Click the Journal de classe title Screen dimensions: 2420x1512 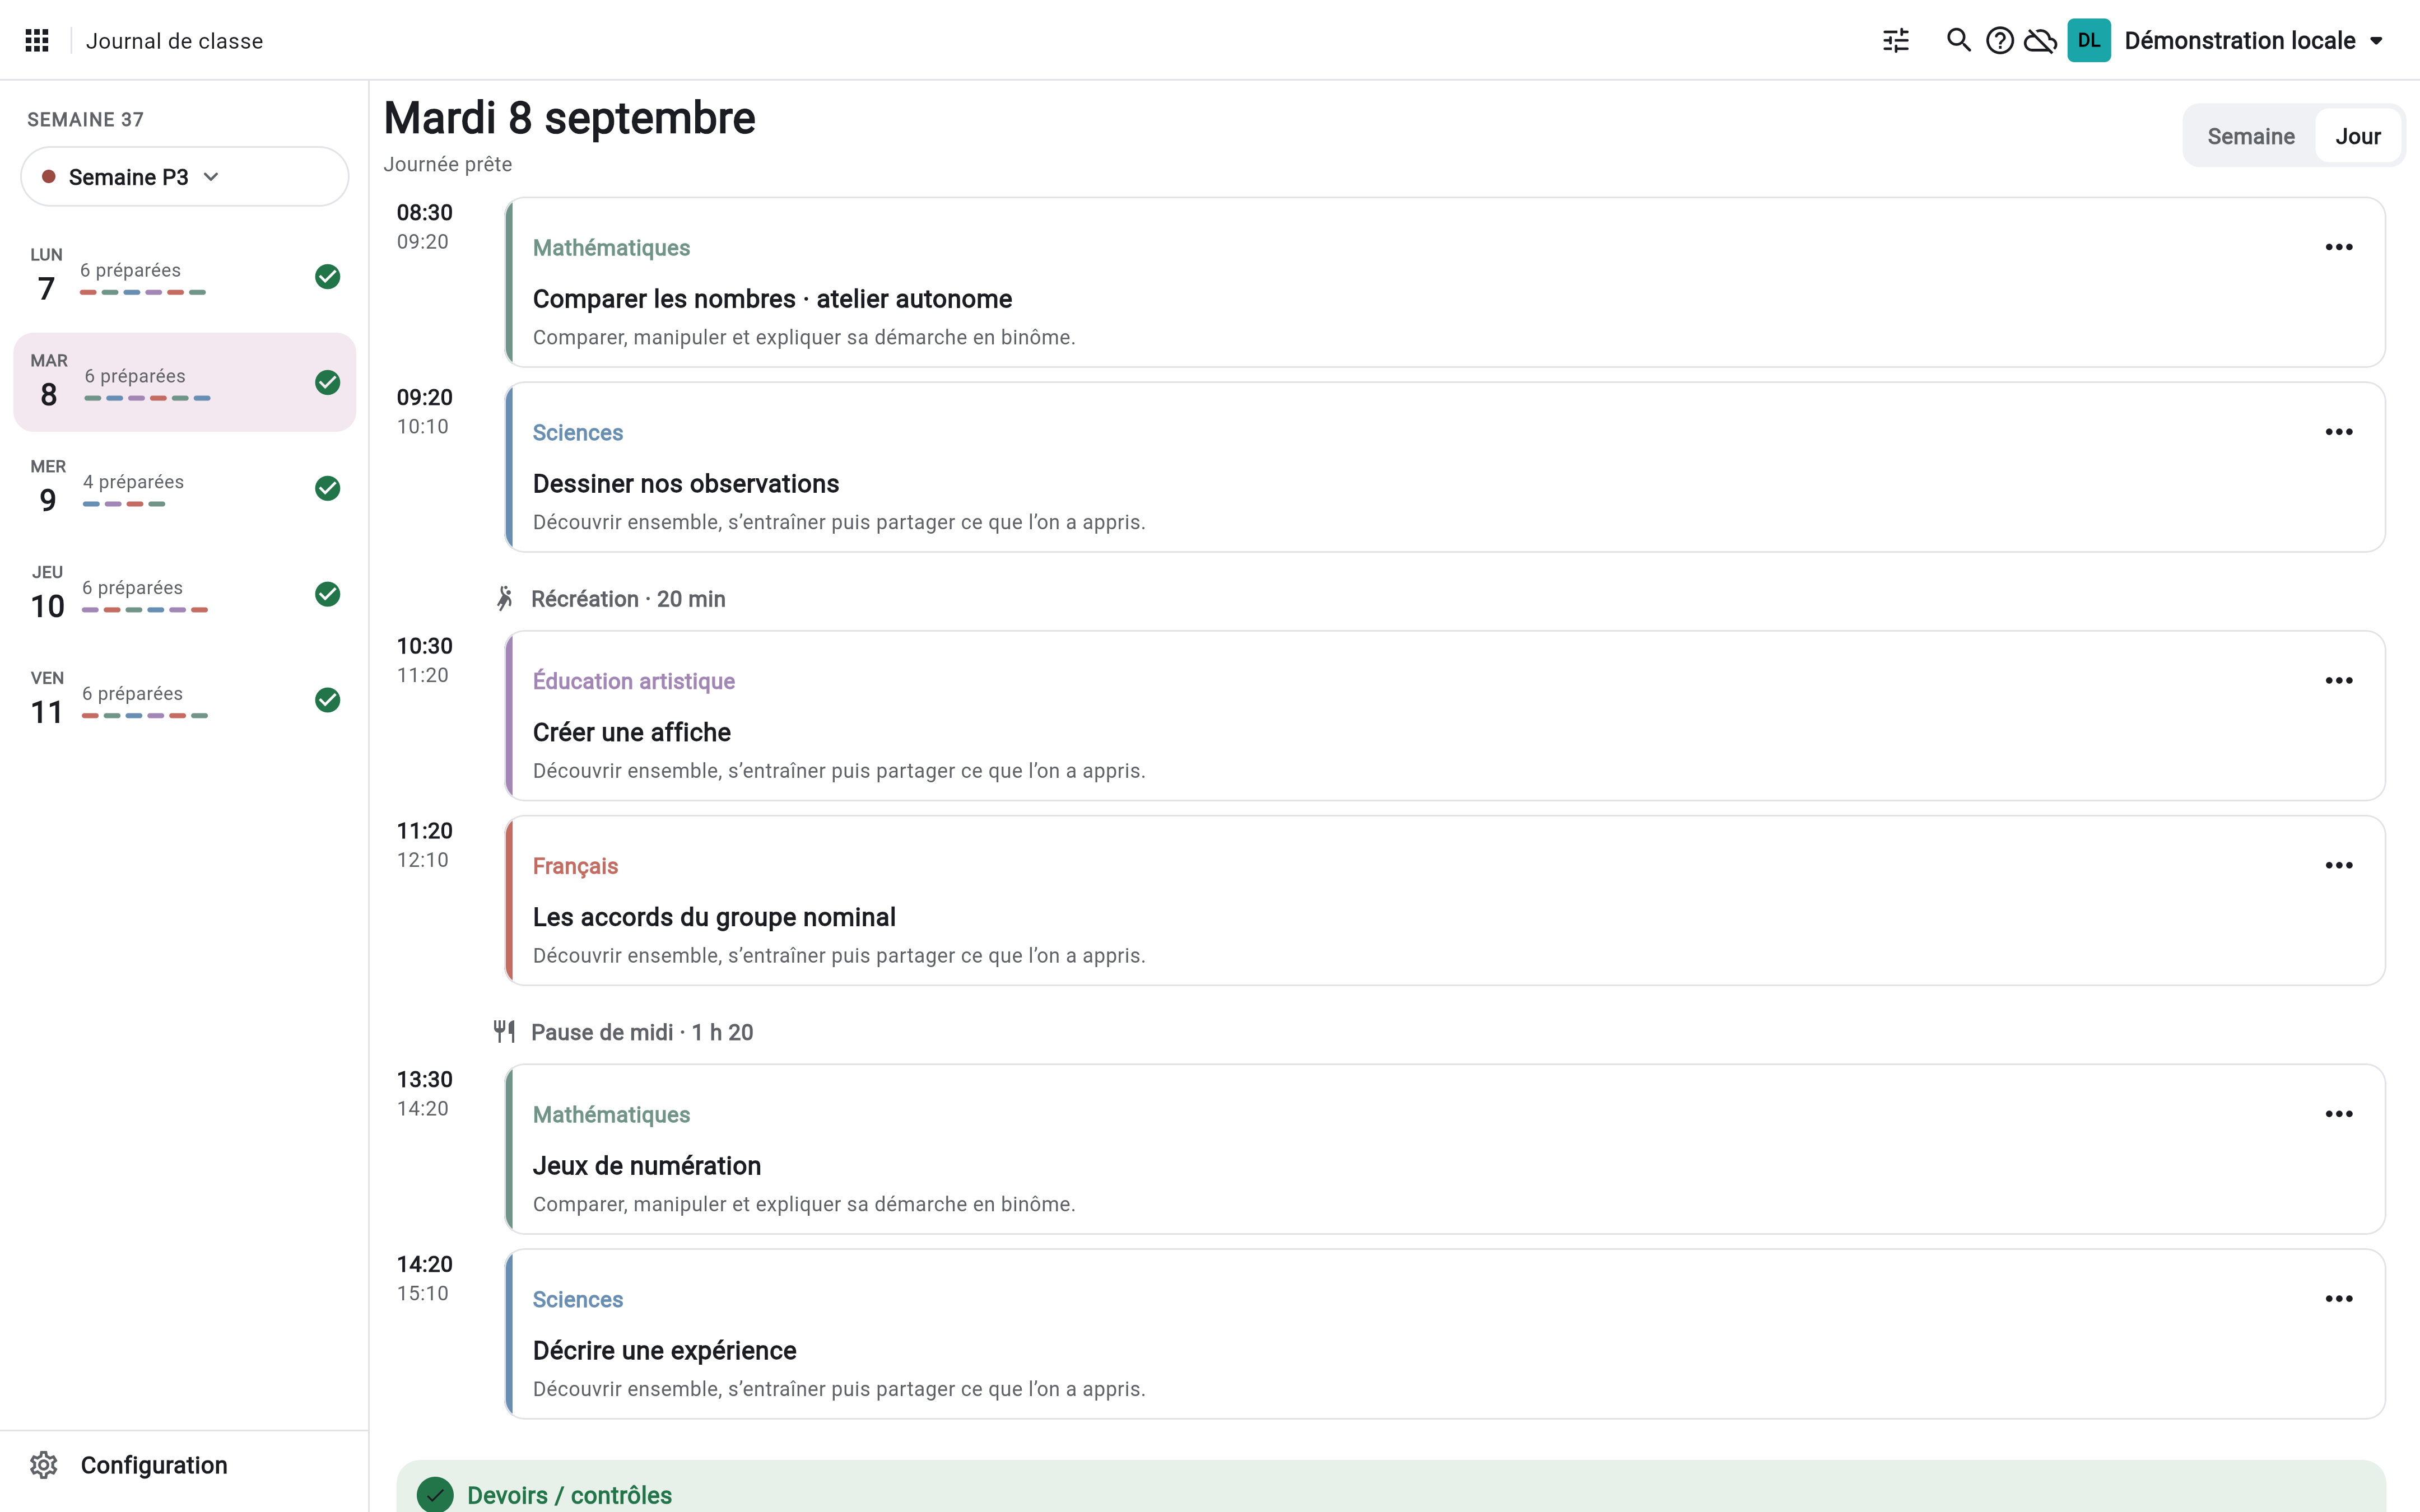pos(174,41)
